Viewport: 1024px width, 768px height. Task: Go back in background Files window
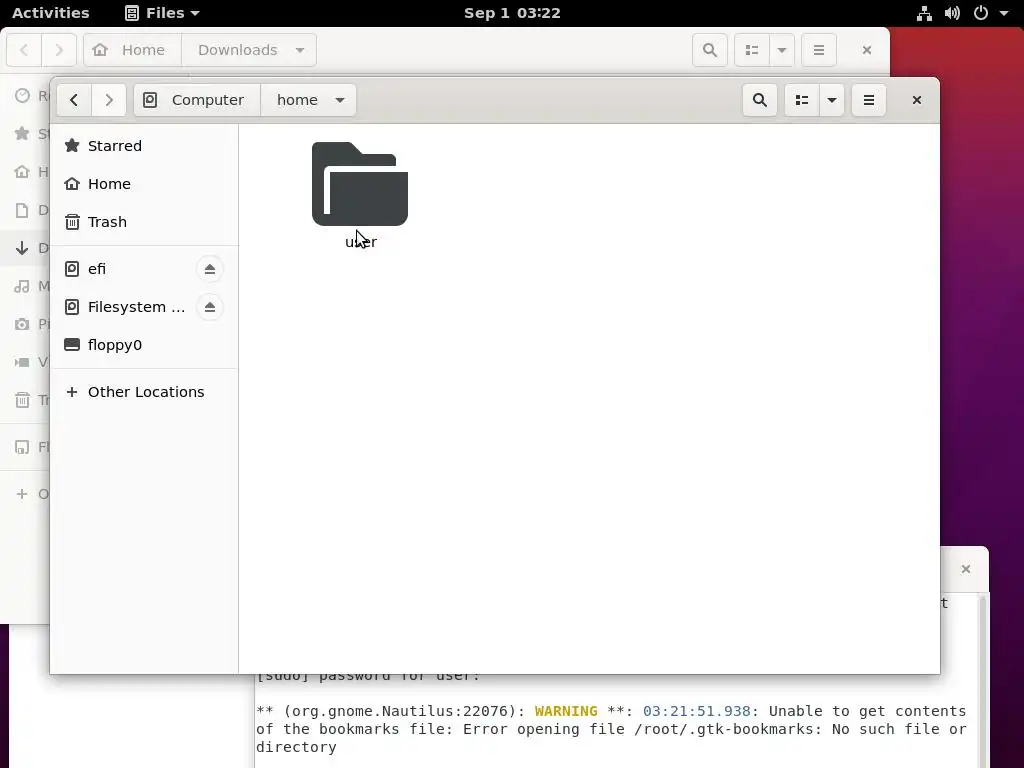pyautogui.click(x=24, y=50)
